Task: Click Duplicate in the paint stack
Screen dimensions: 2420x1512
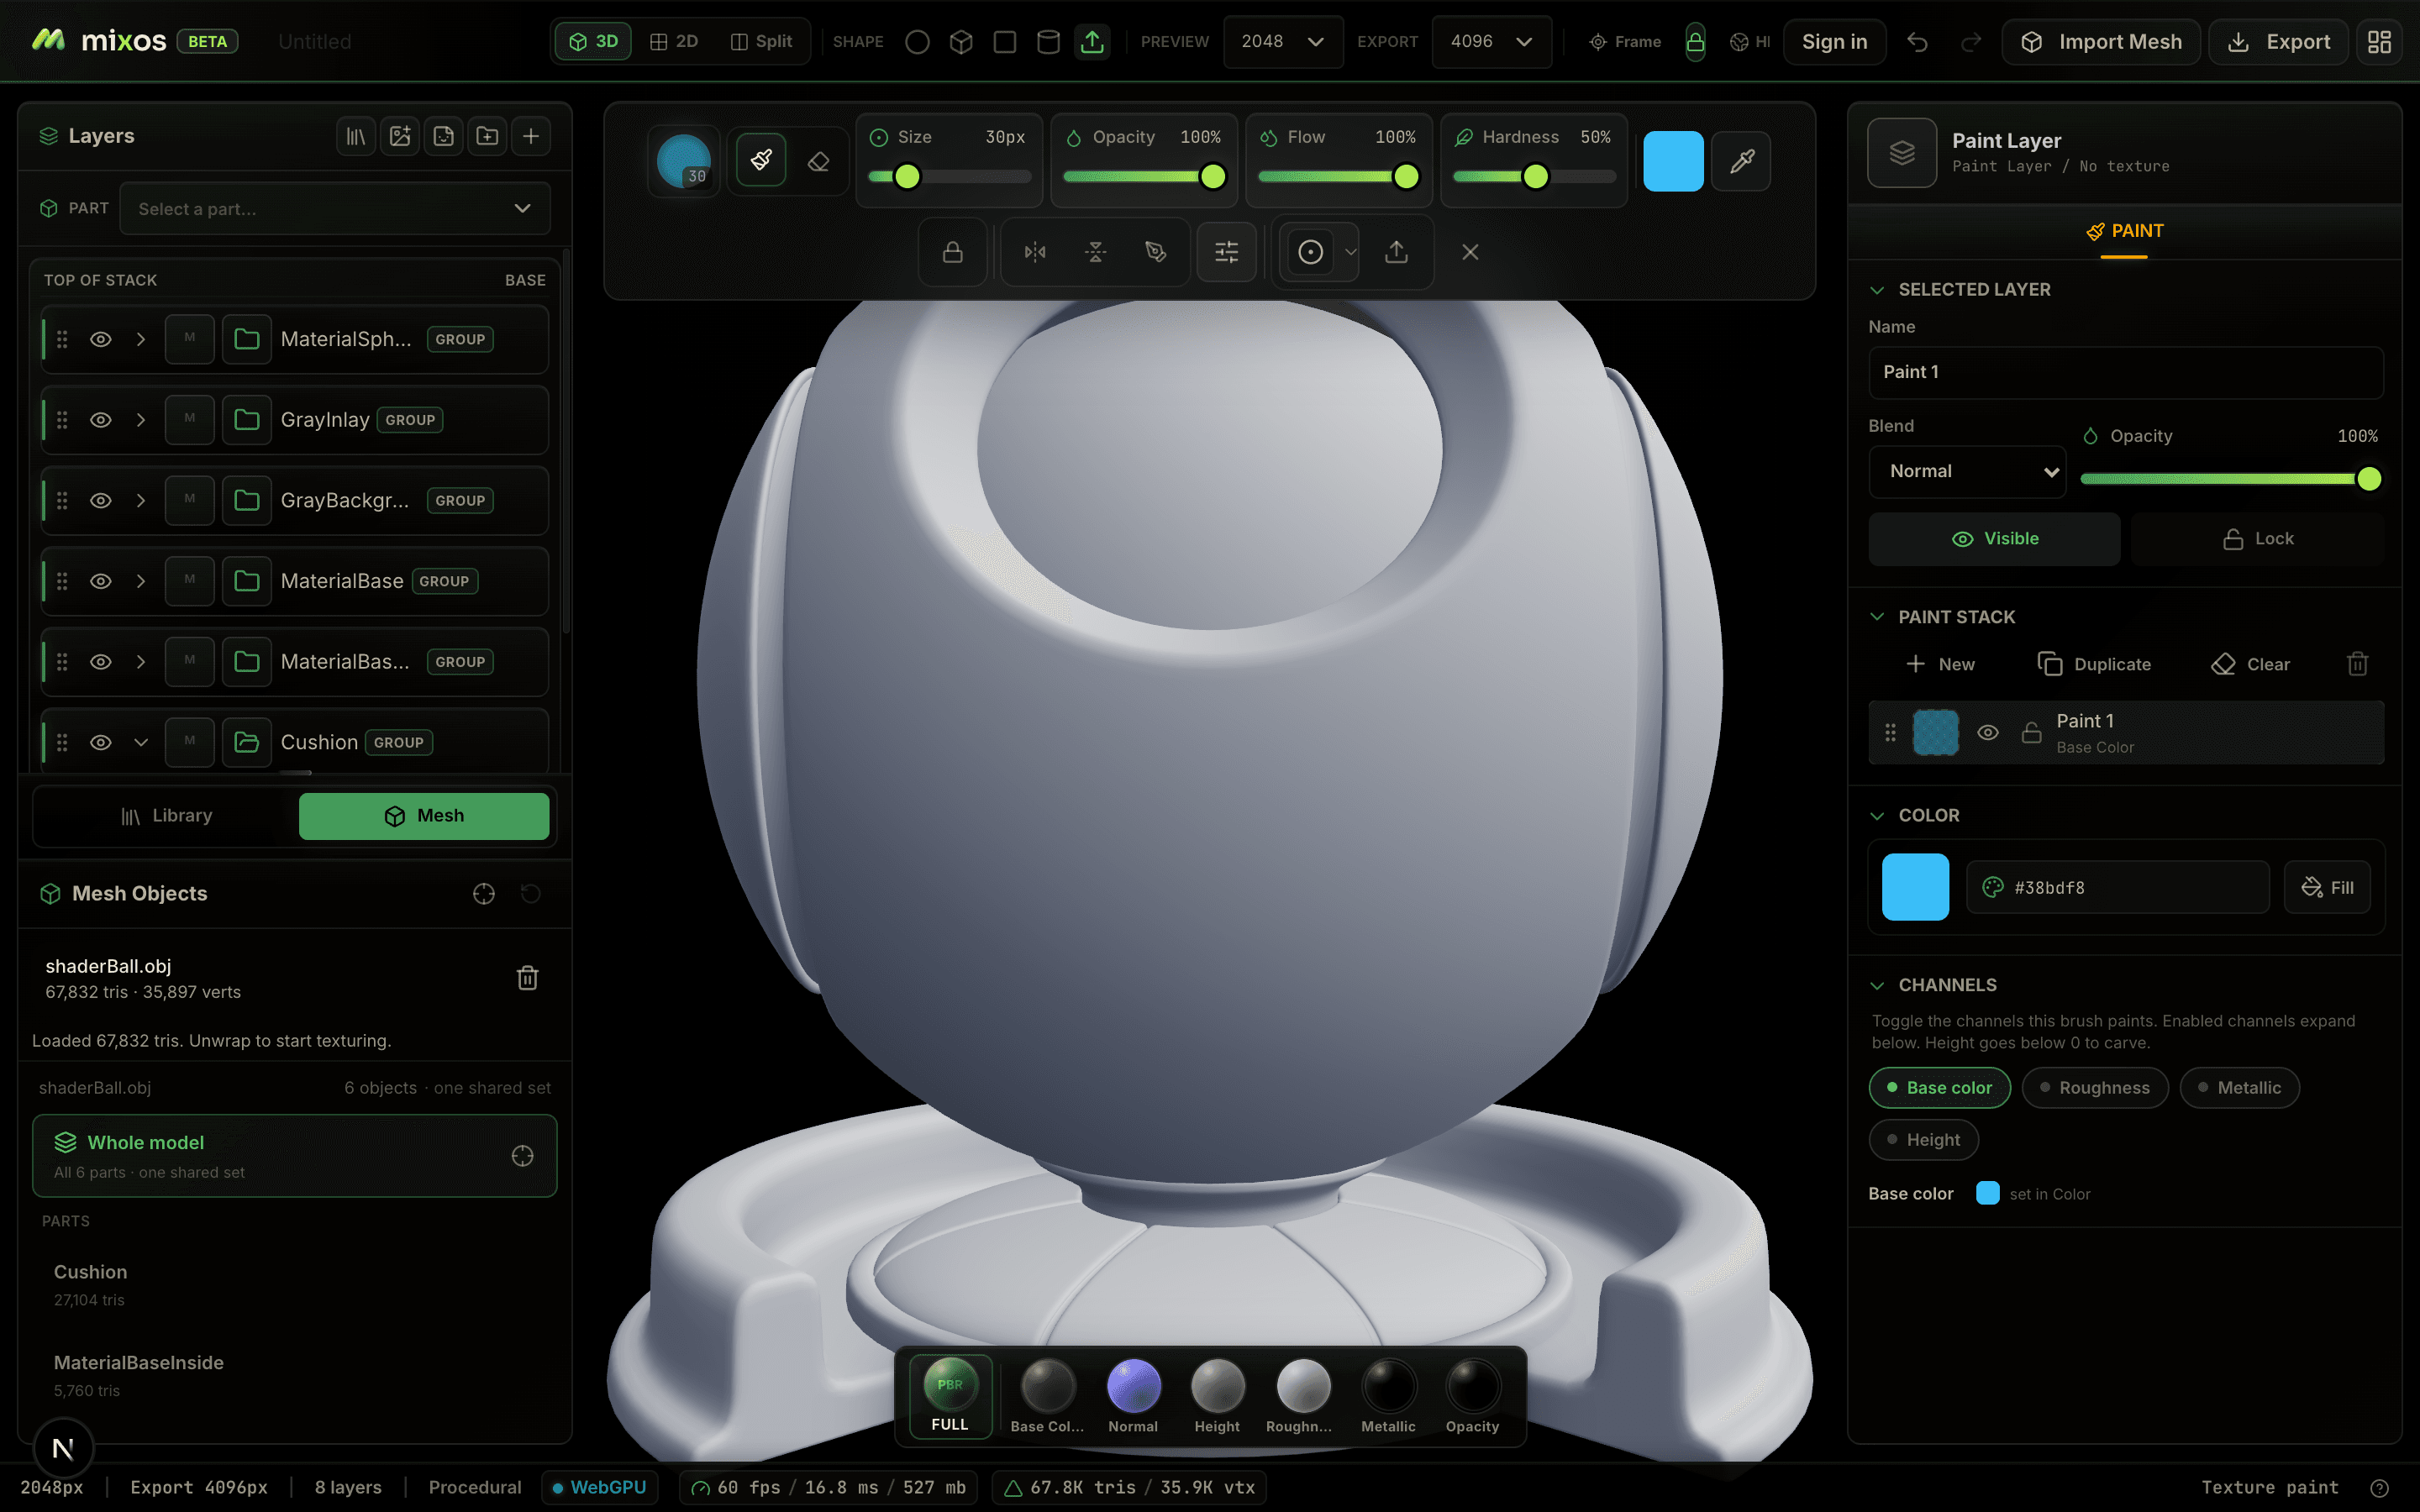Action: click(2094, 664)
